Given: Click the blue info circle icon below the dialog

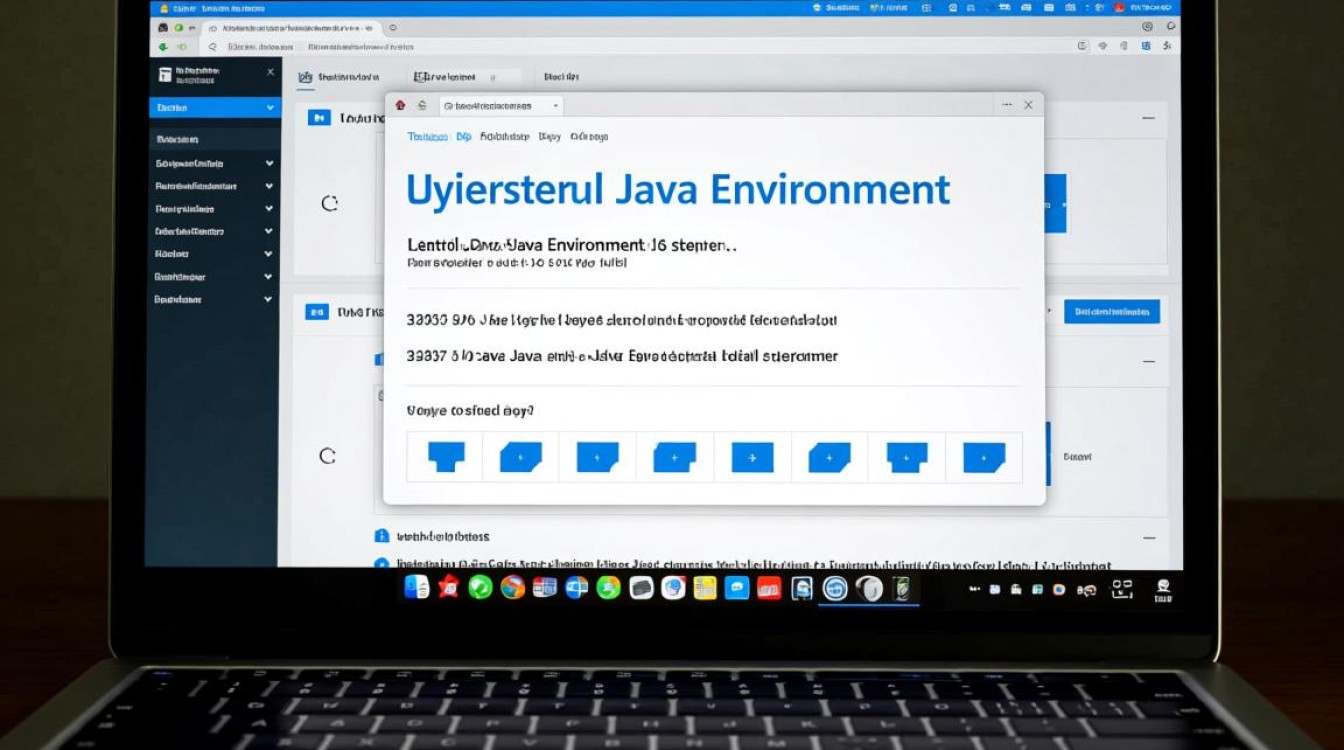Looking at the screenshot, I should click(381, 536).
